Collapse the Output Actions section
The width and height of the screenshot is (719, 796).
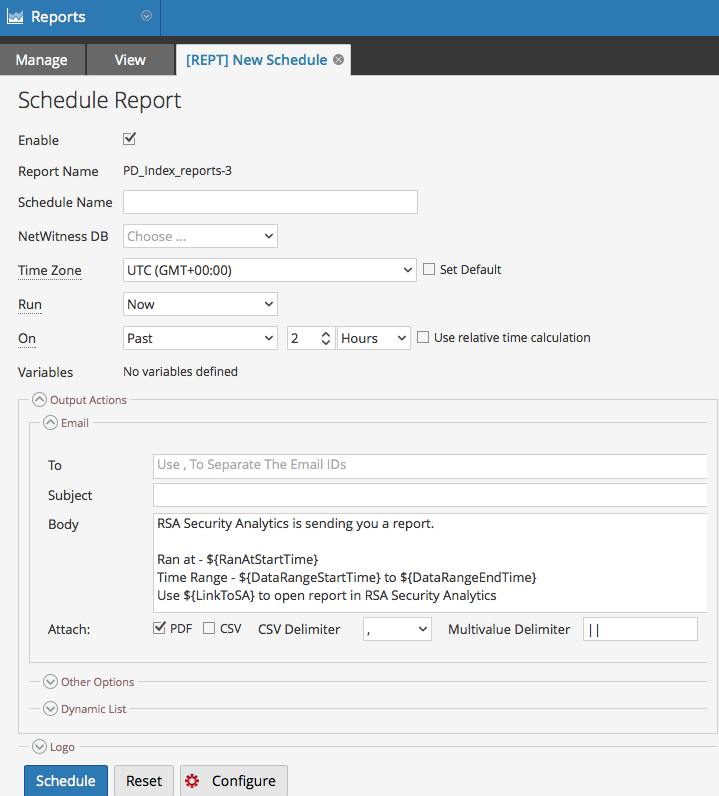pos(39,399)
